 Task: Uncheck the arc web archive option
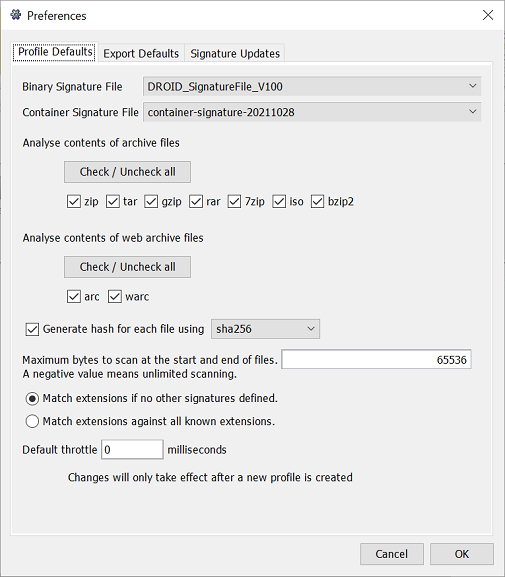[74, 297]
